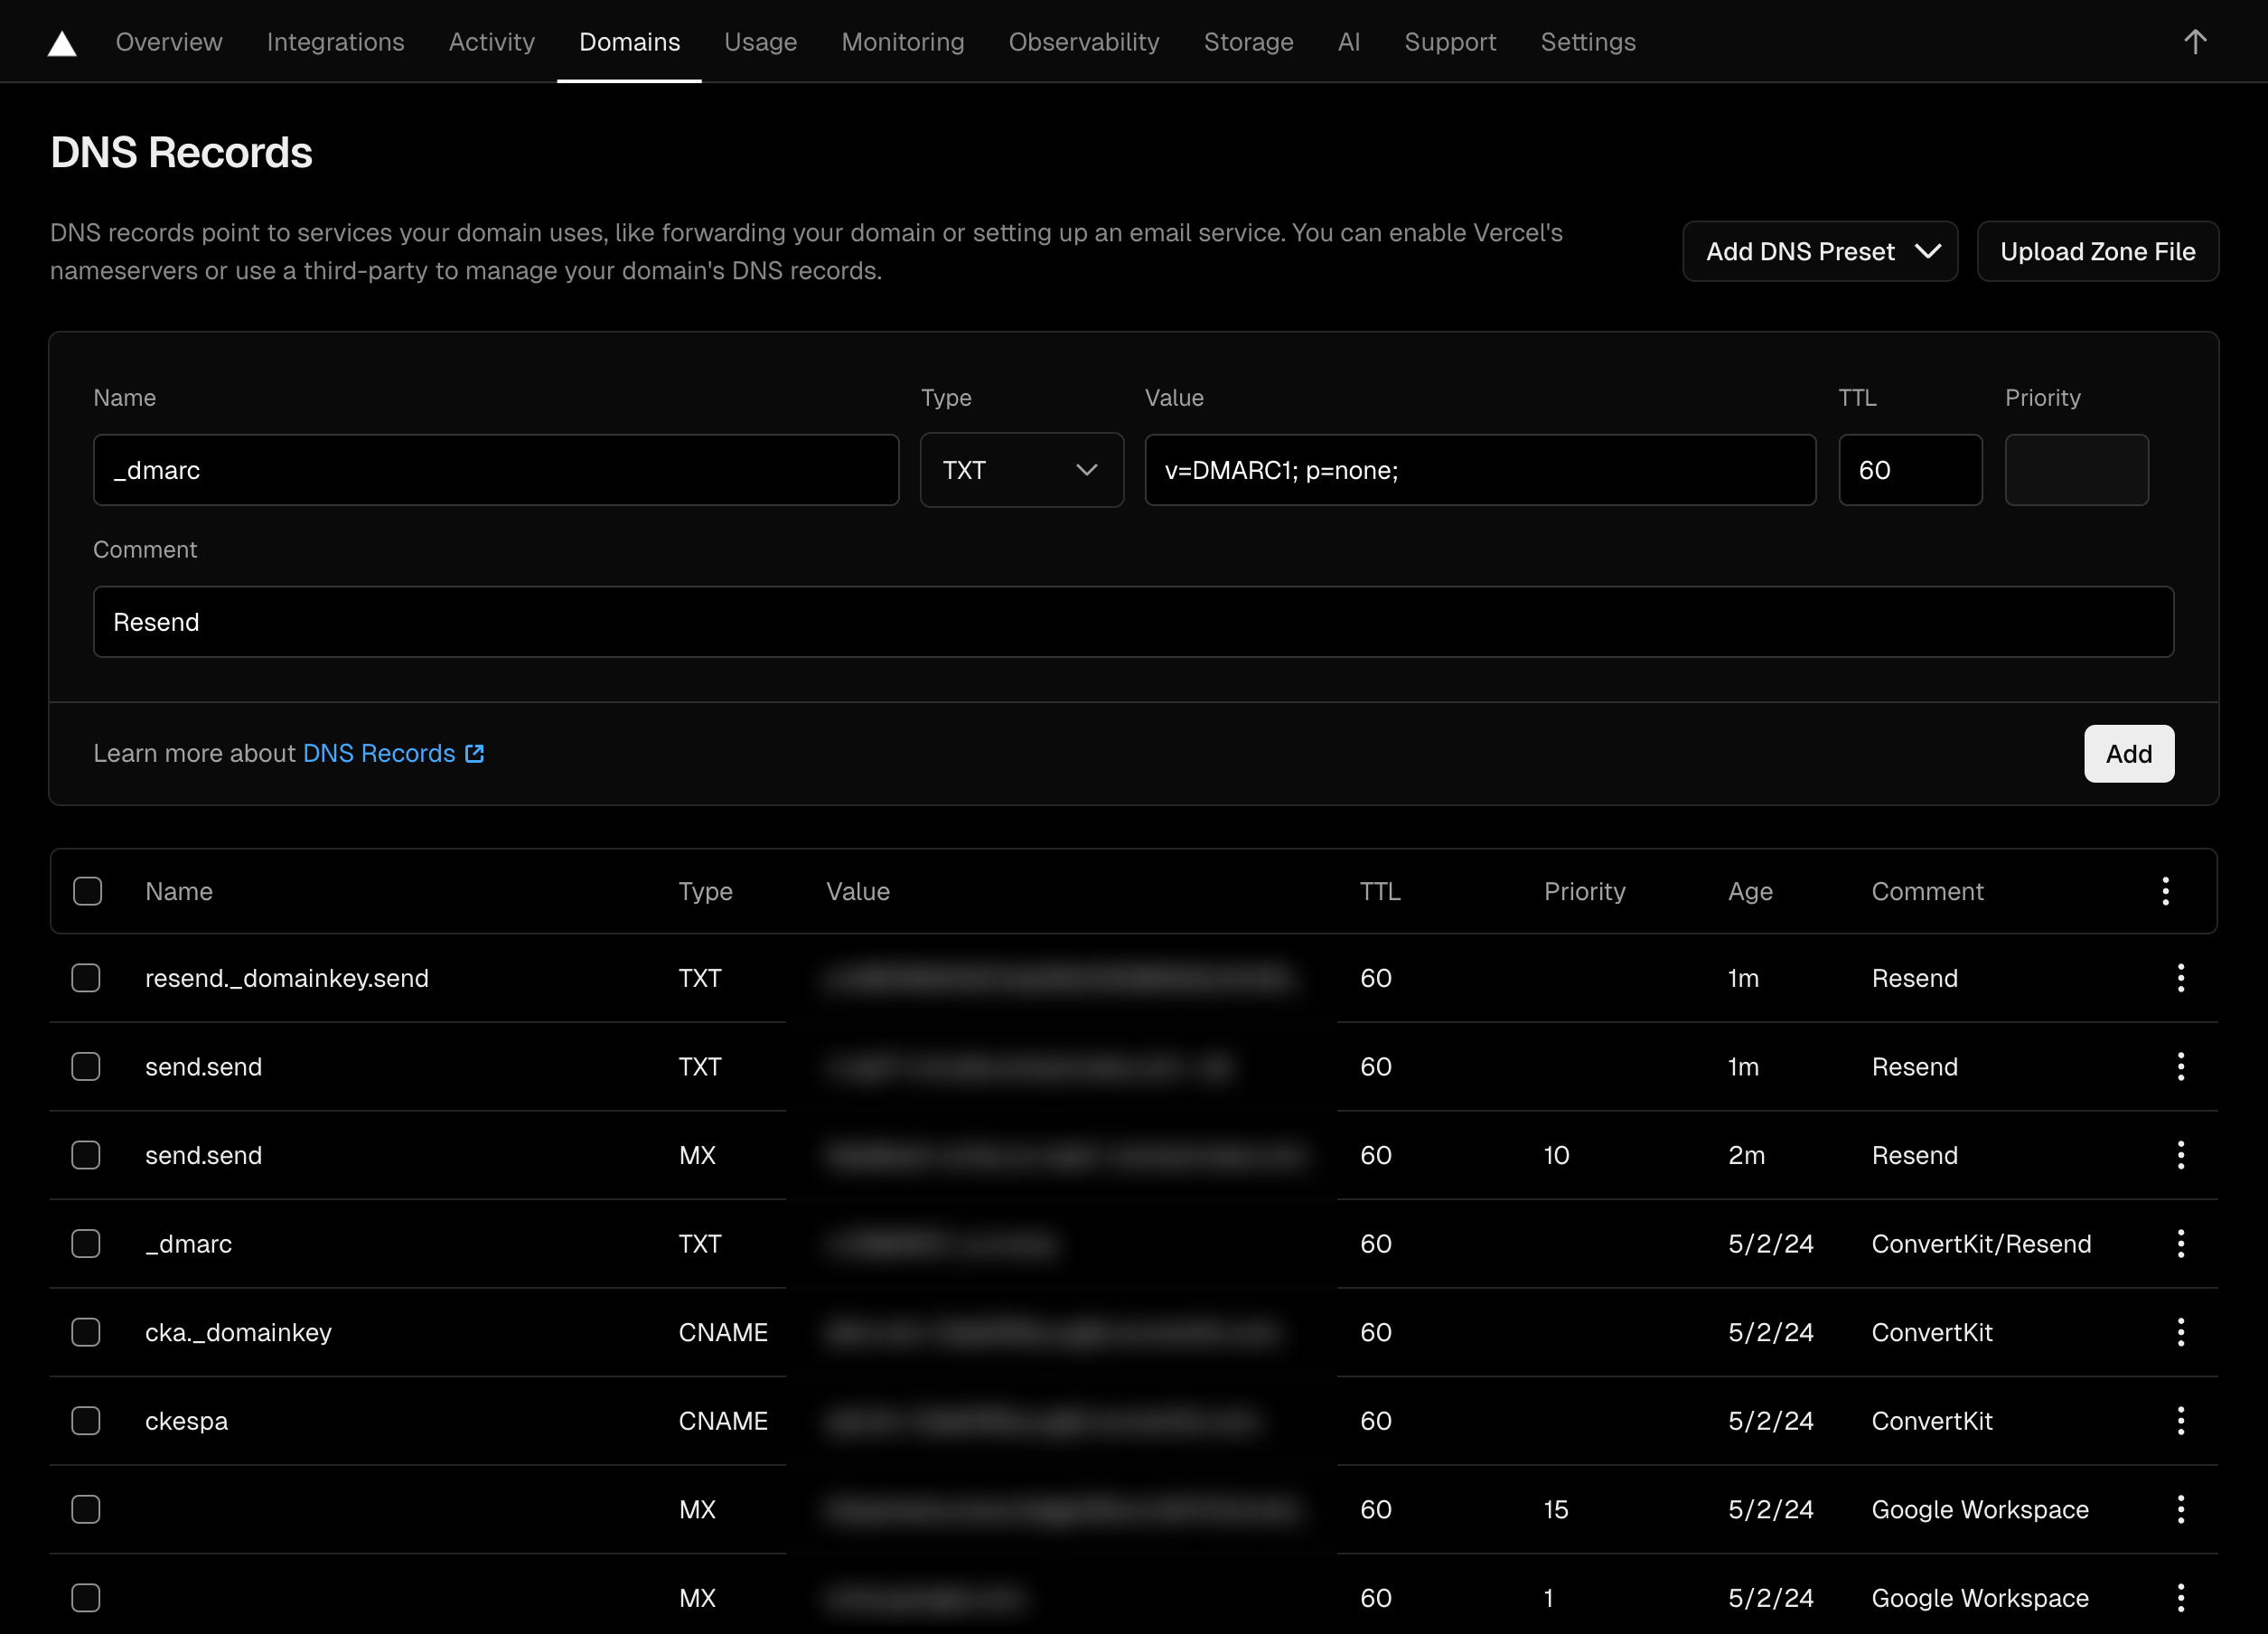Switch to the Monitoring tab
This screenshot has width=2268, height=1634.
902,42
